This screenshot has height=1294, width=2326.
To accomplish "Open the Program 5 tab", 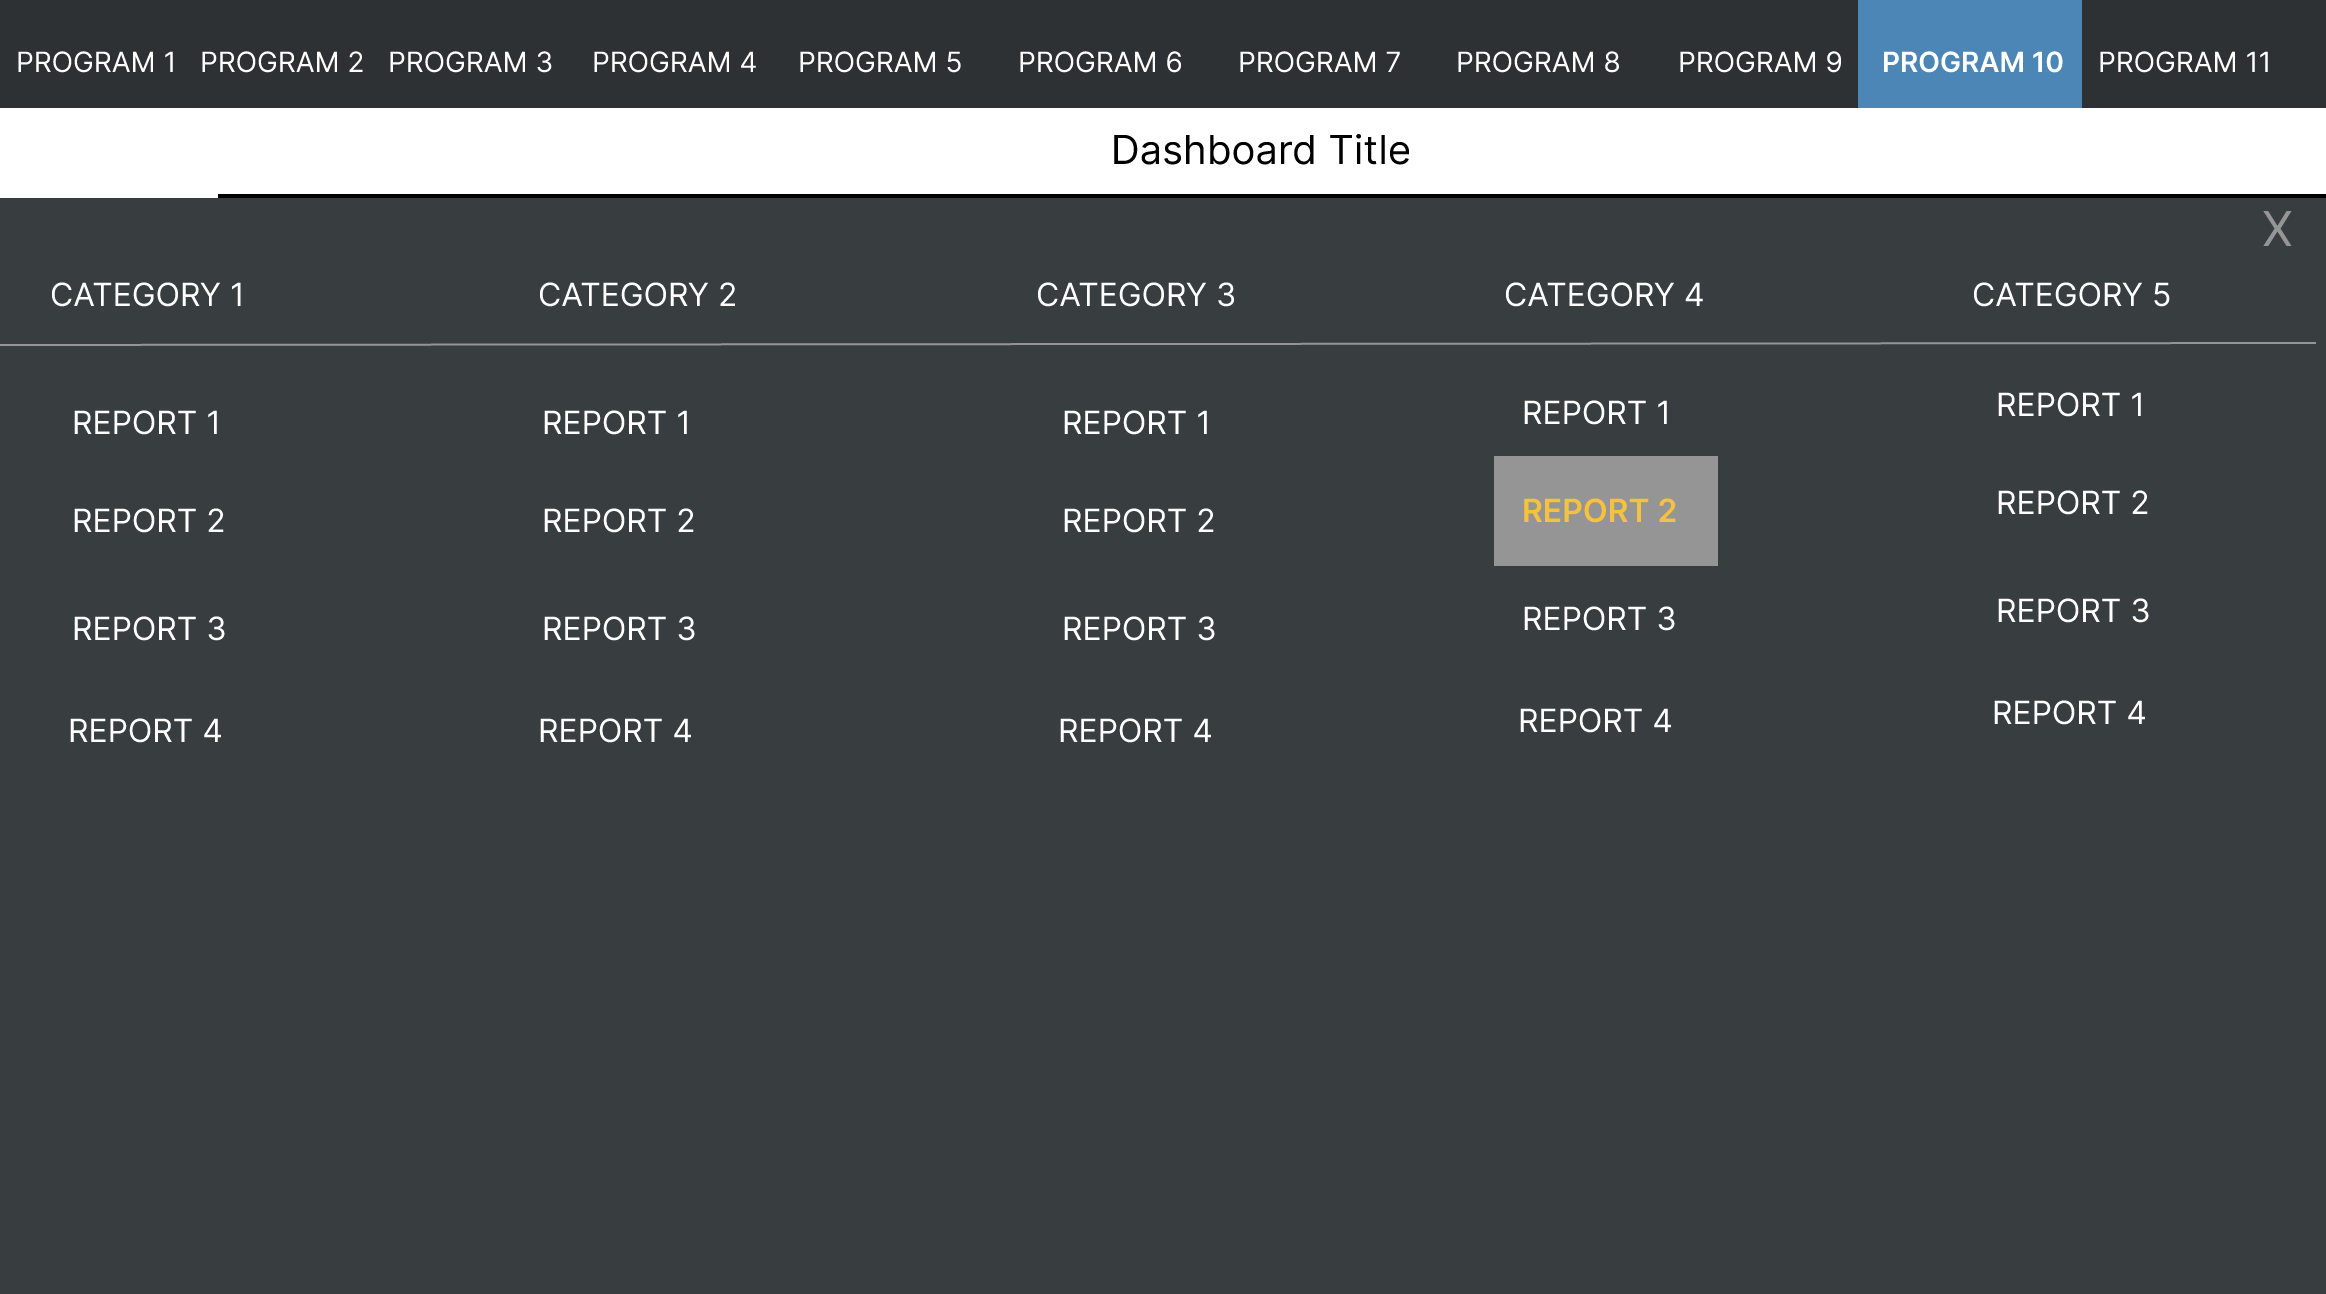I will [879, 62].
